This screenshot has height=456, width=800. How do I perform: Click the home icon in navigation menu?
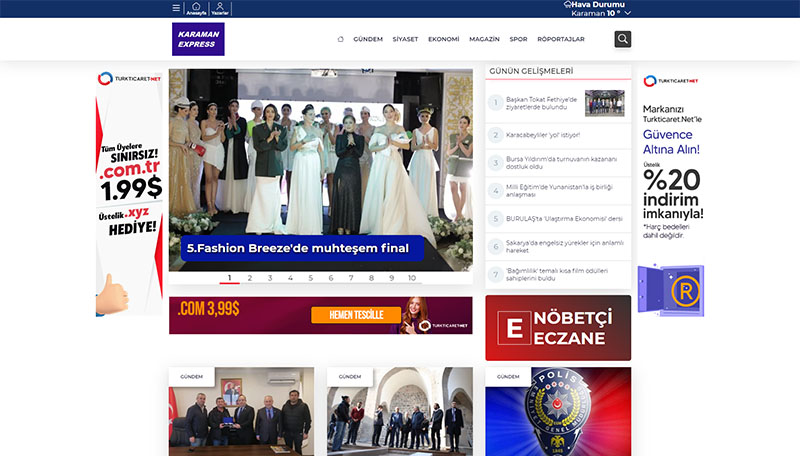tap(340, 39)
